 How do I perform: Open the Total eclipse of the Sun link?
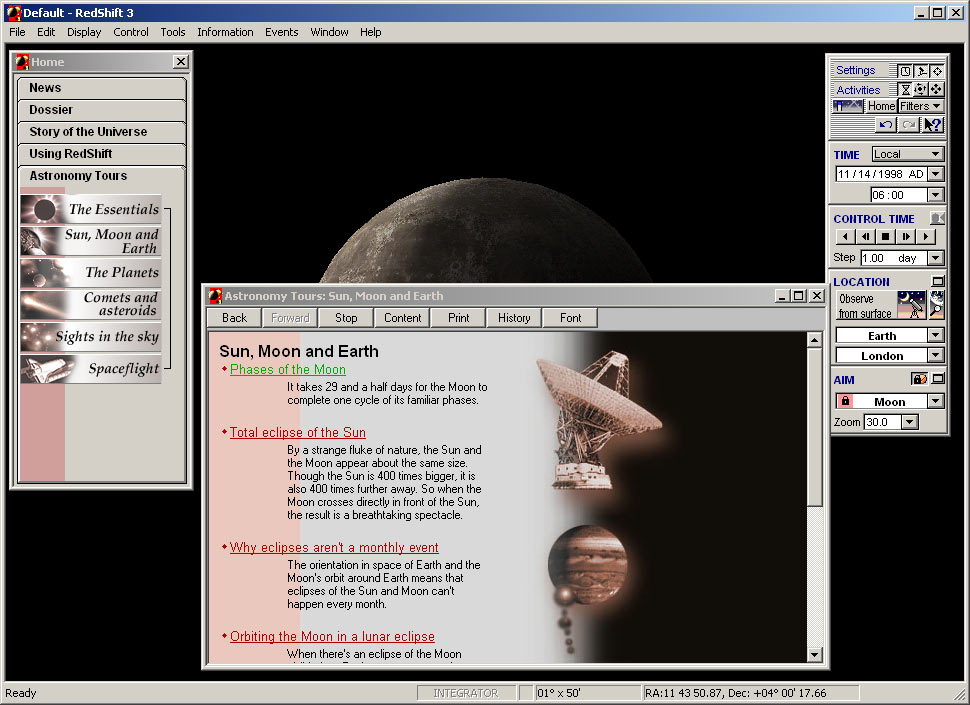coord(298,433)
